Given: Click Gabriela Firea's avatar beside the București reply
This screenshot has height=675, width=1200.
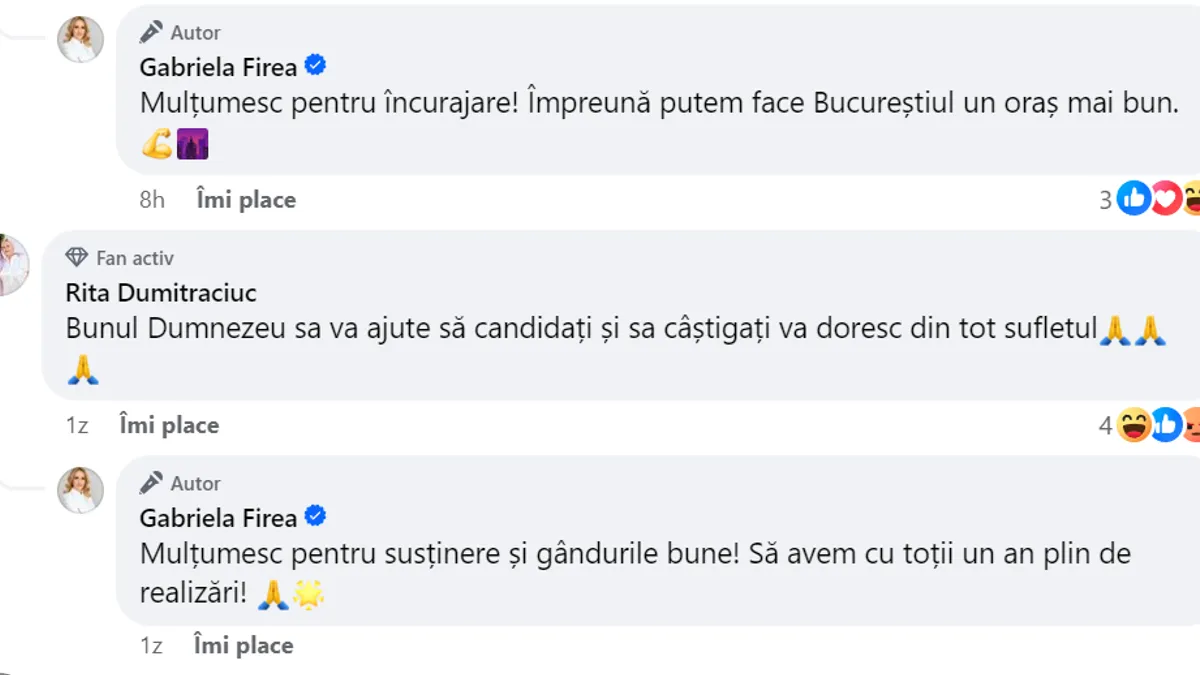Looking at the screenshot, I should pyautogui.click(x=80, y=40).
